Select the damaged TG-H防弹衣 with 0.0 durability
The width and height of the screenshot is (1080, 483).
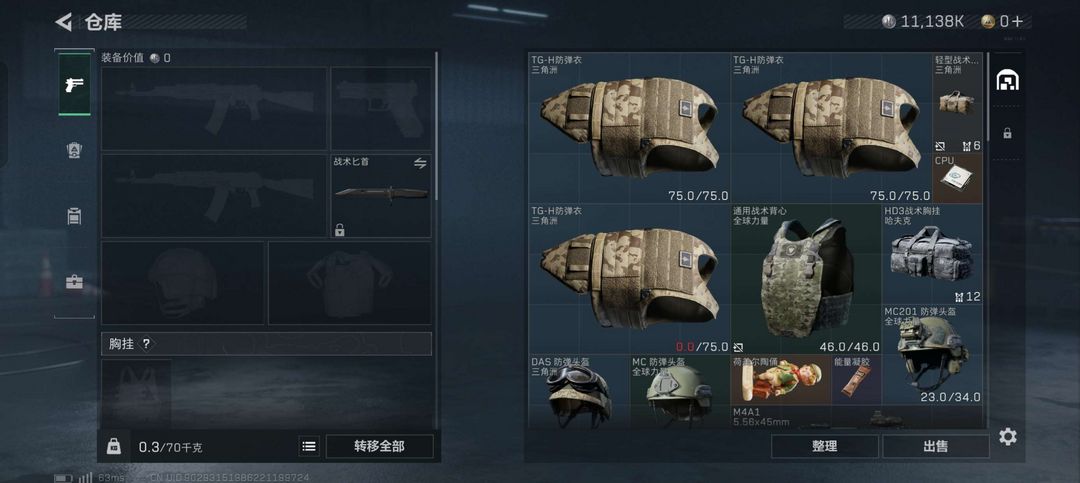(x=630, y=279)
